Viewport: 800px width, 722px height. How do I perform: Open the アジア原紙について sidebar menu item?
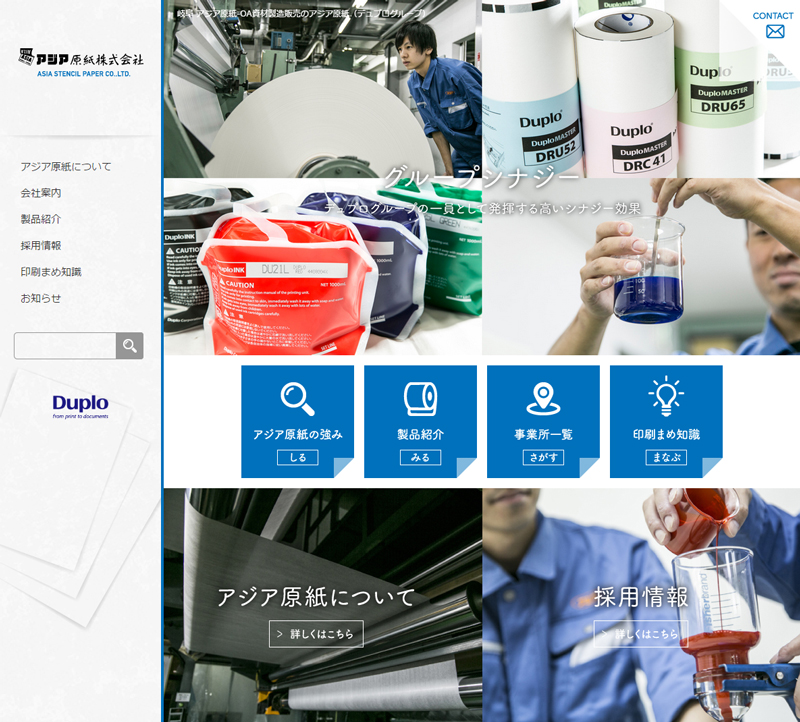coord(66,167)
